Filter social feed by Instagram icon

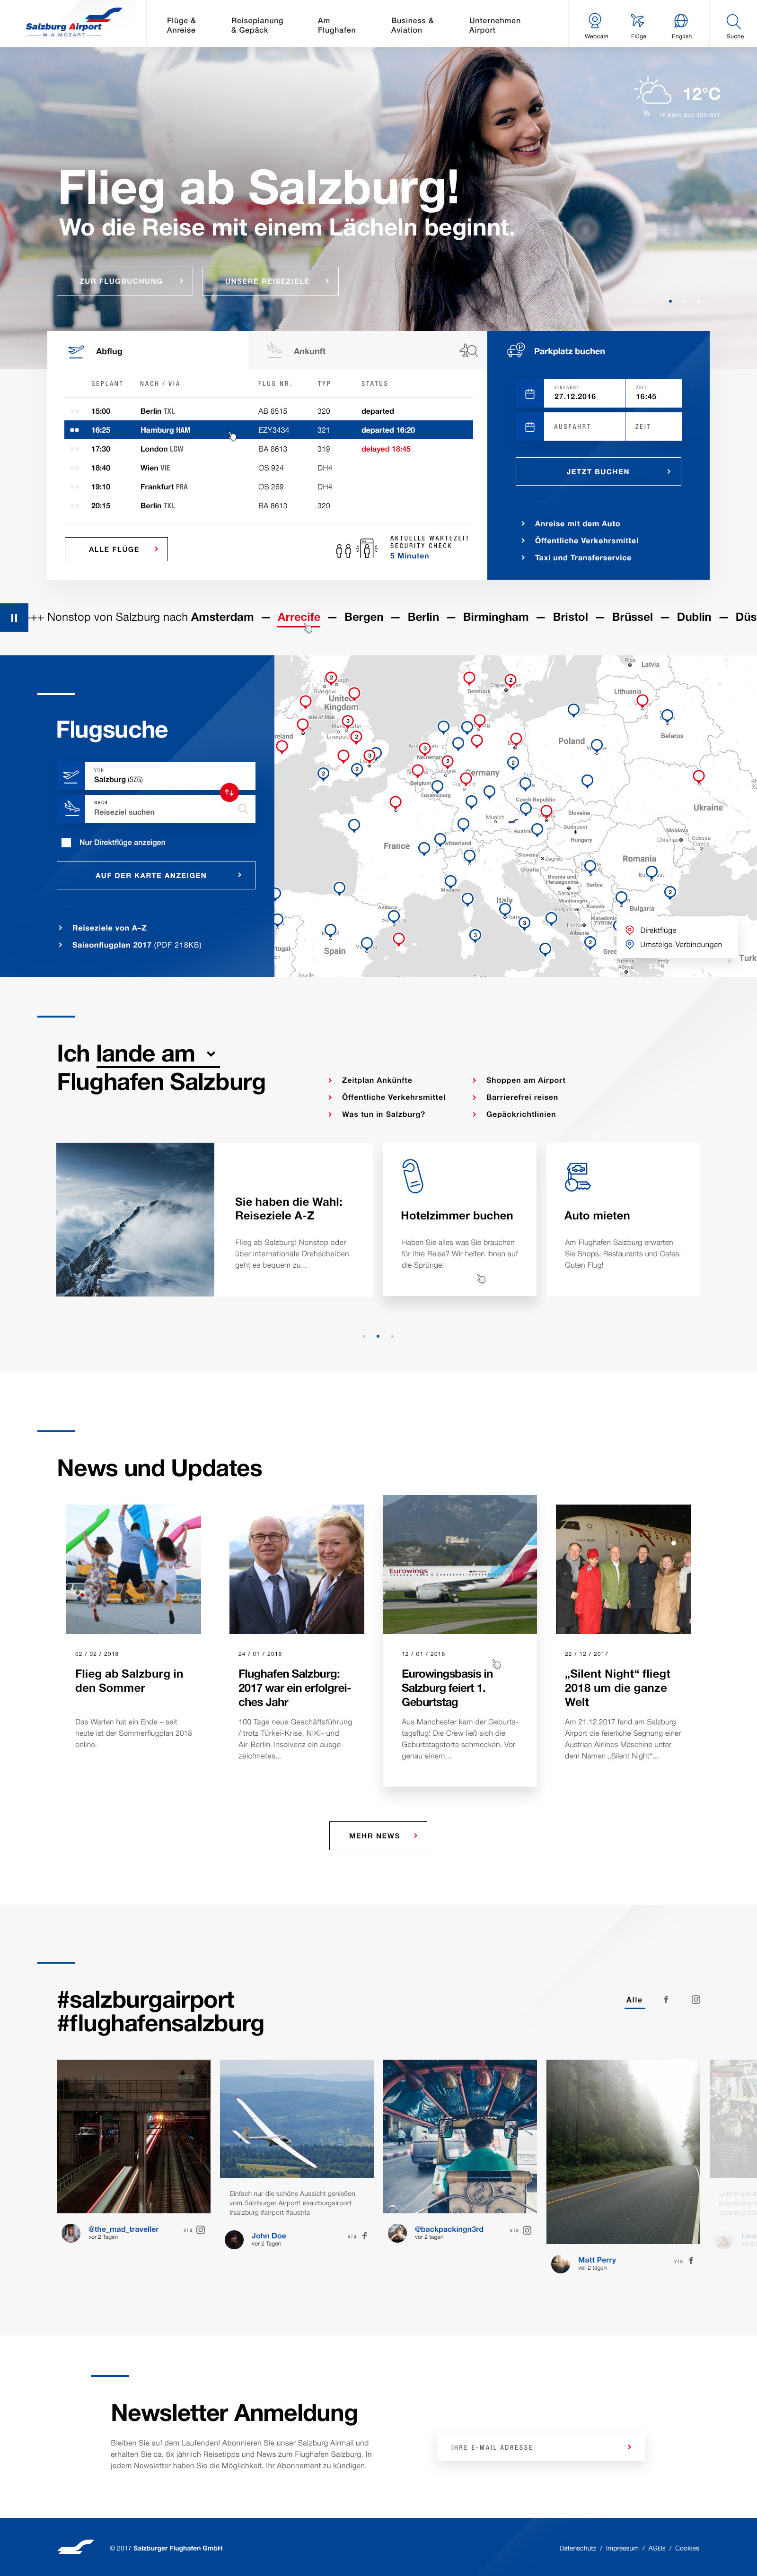696,2000
